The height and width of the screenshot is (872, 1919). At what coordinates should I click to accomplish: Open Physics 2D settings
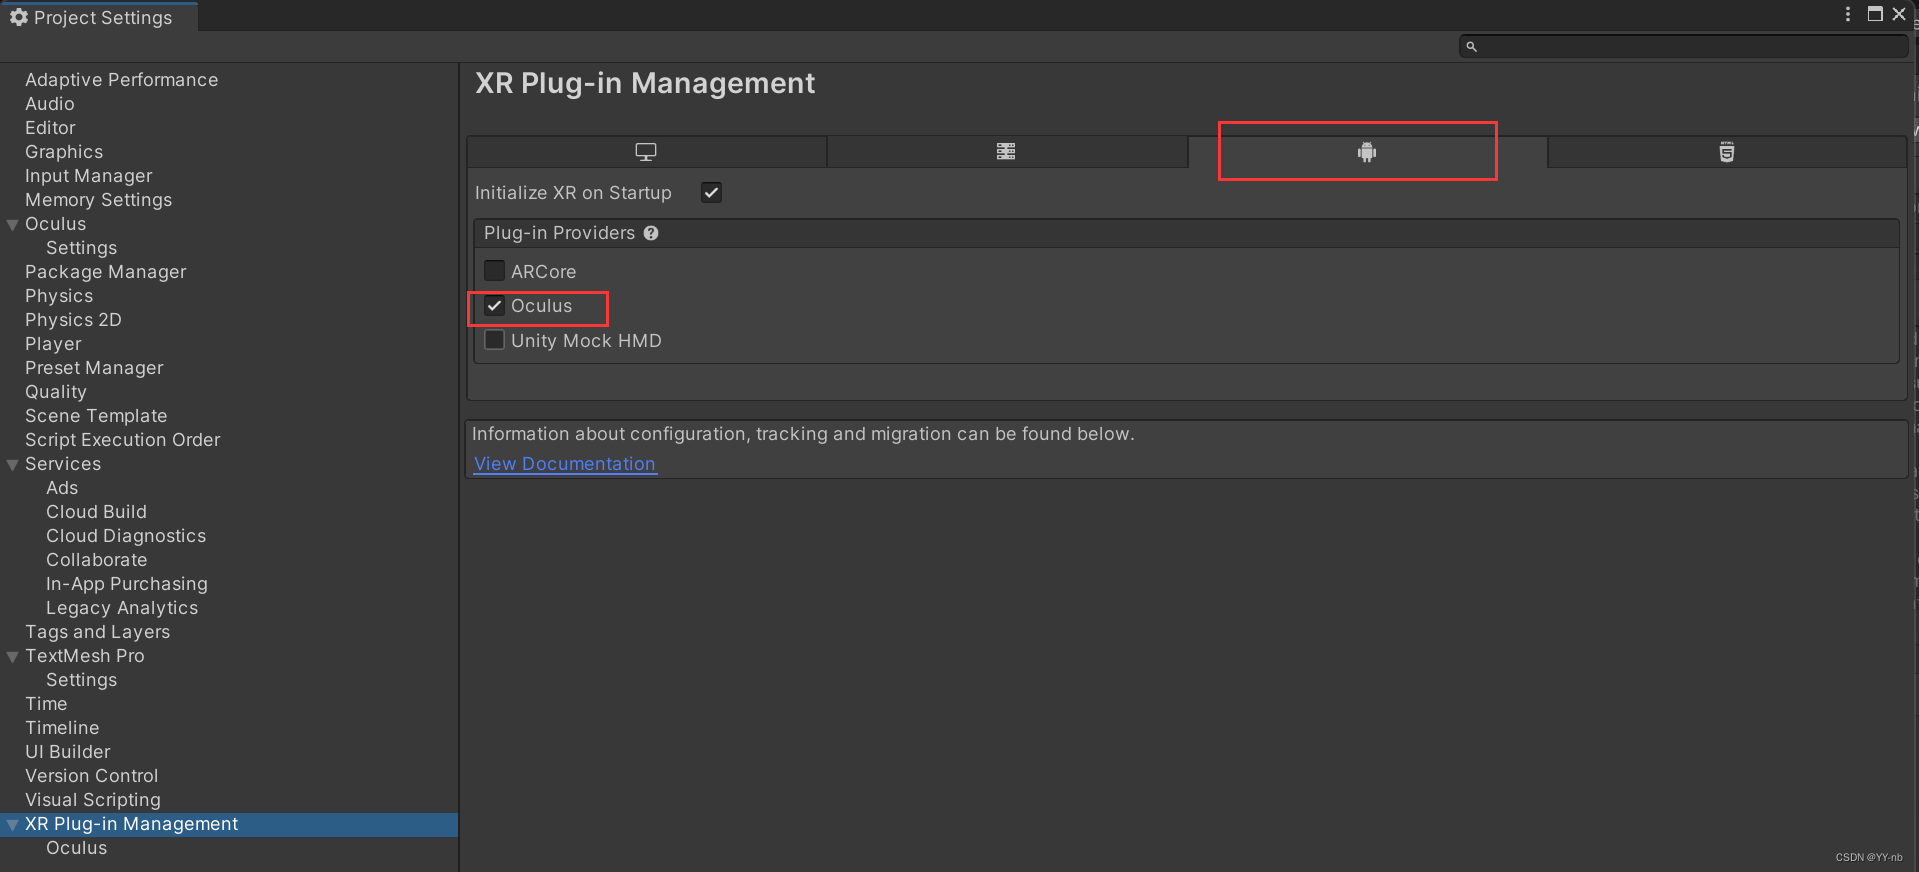click(x=73, y=320)
